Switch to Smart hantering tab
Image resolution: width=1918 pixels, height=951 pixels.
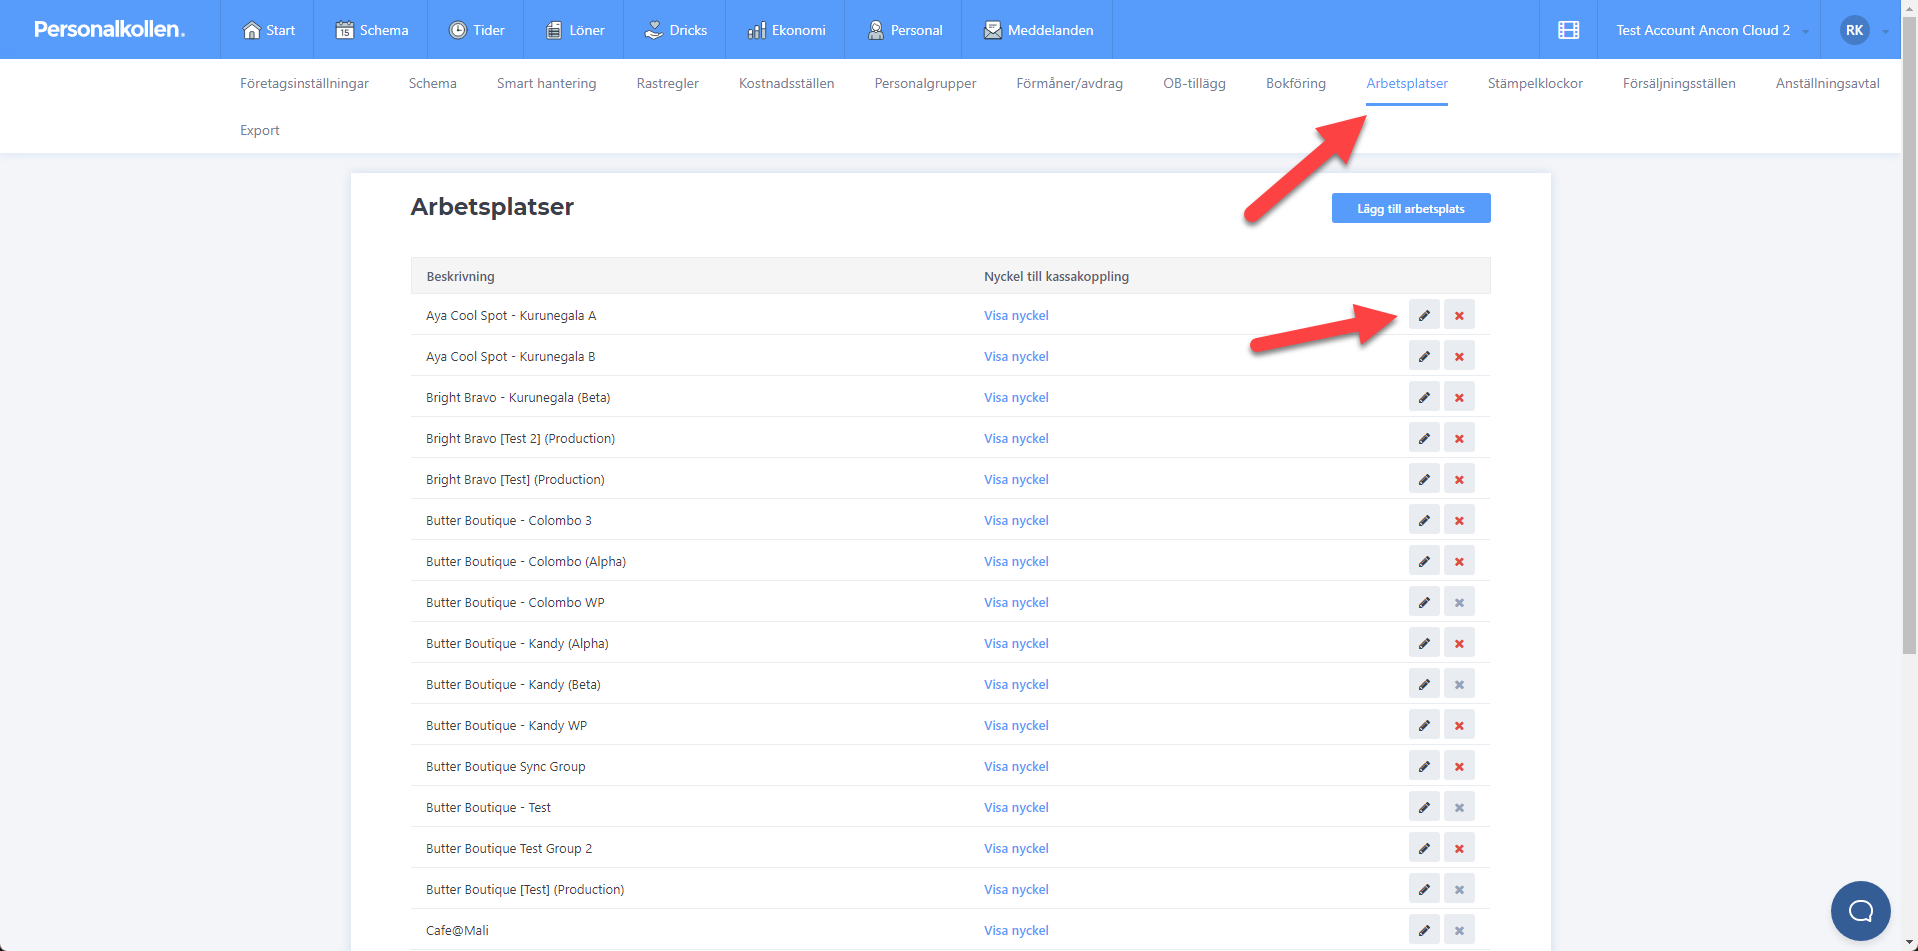tap(546, 83)
